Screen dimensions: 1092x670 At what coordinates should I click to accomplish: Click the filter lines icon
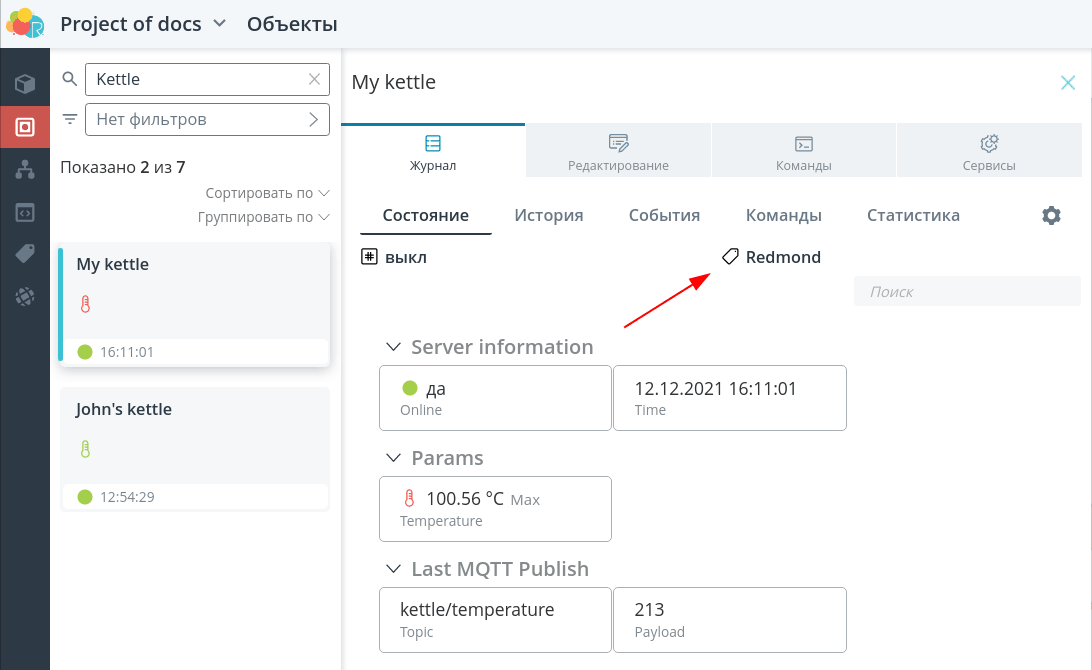coord(70,119)
